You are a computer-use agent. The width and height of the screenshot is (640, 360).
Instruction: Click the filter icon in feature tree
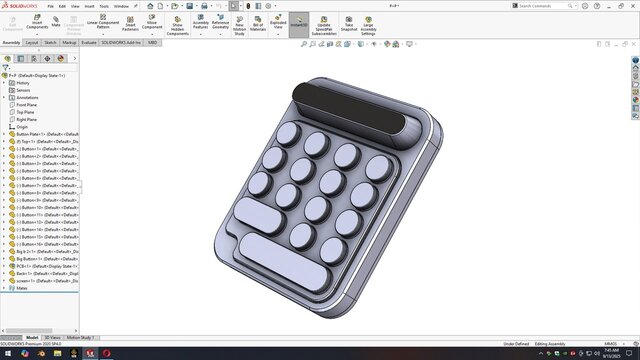[x=5, y=67]
